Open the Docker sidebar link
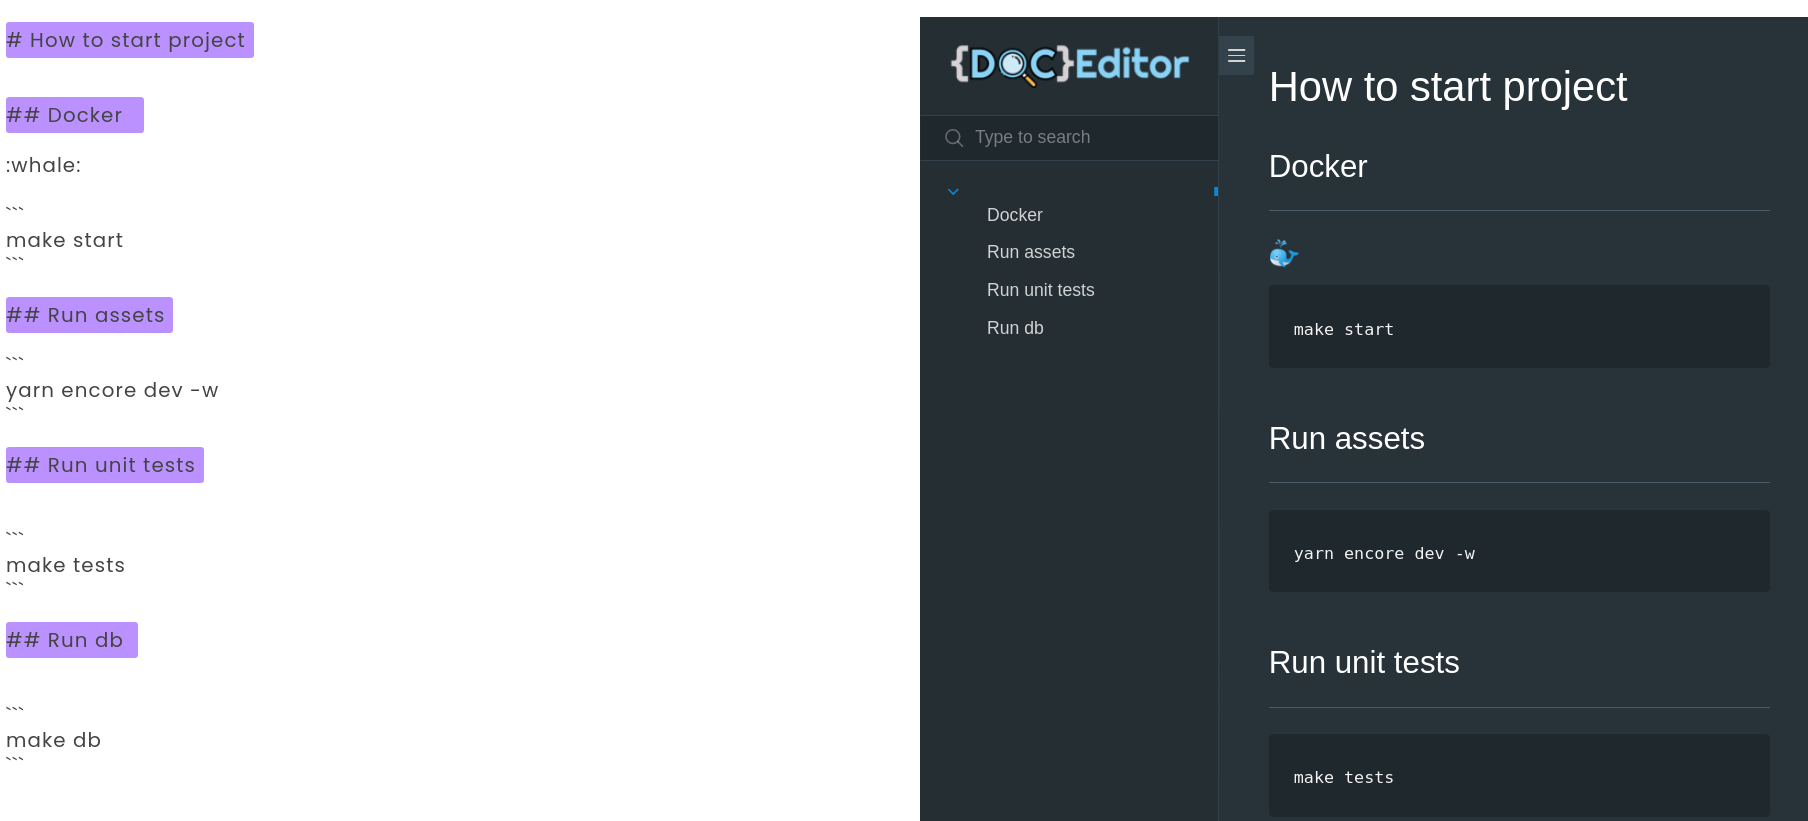The image size is (1808, 821). pos(1014,215)
